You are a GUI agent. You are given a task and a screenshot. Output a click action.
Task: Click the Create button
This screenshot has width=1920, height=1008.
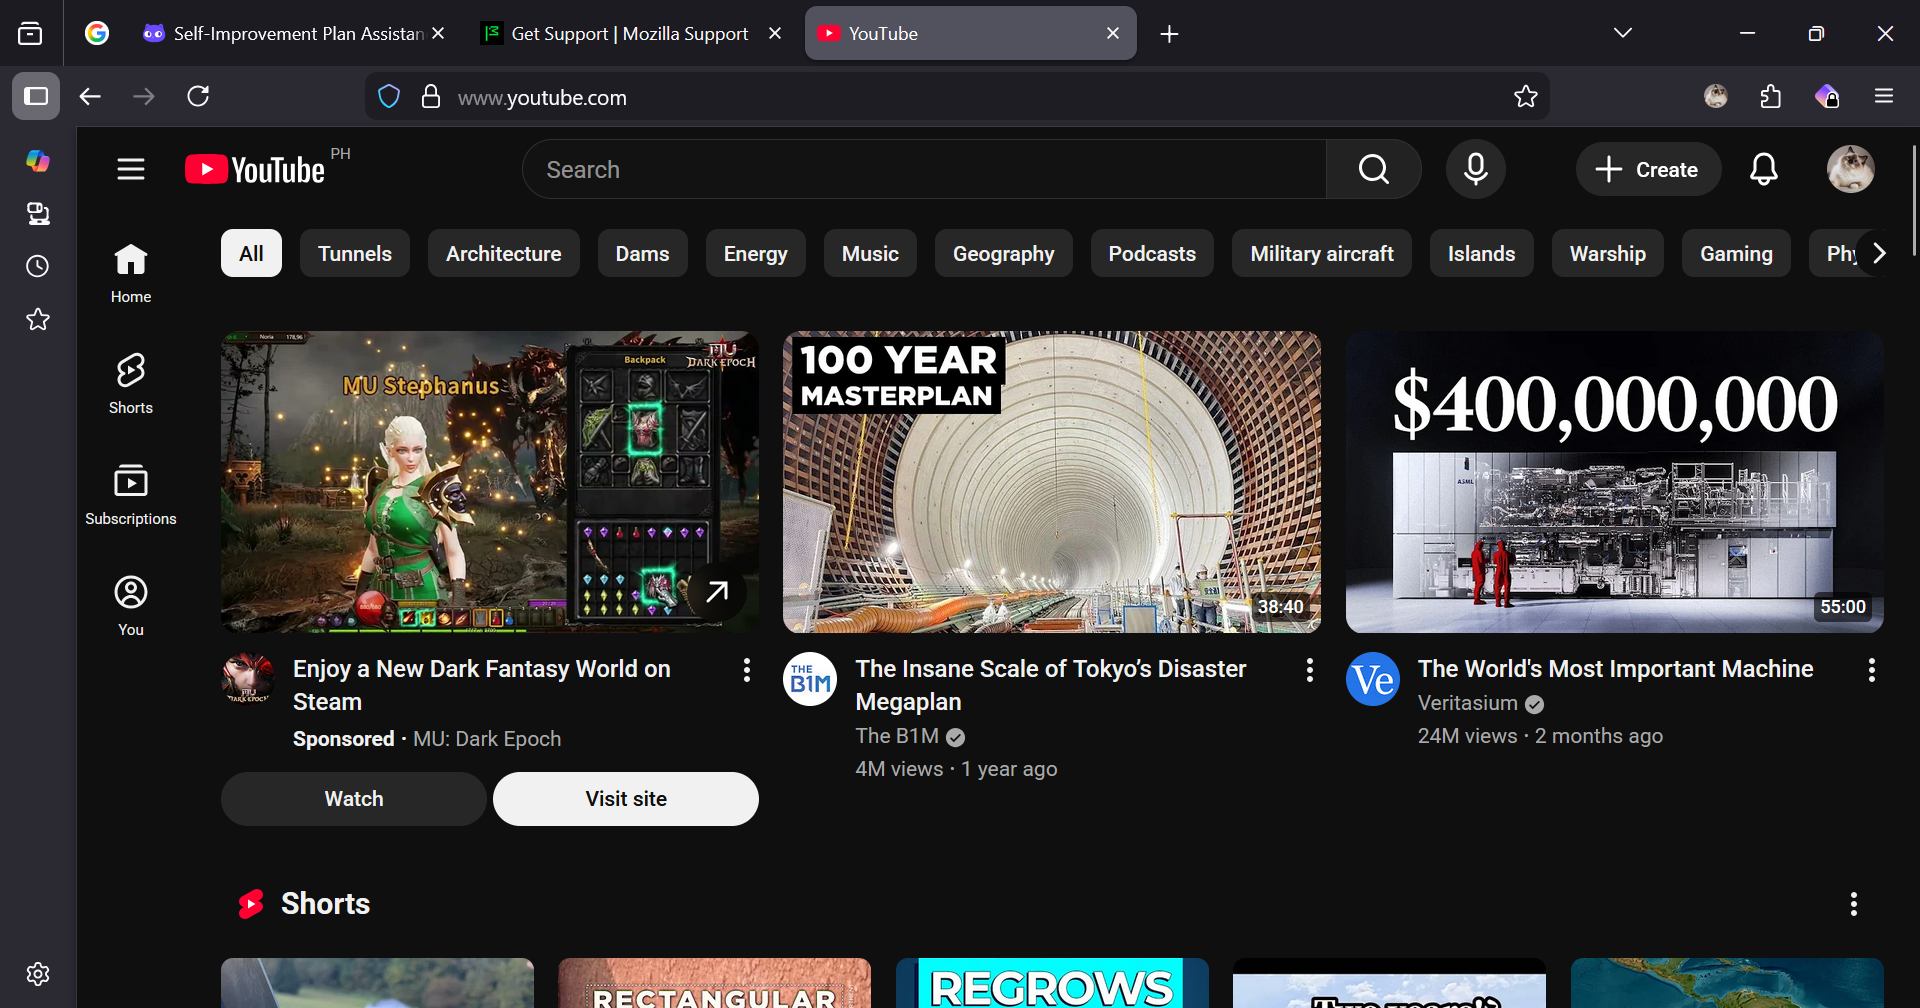coord(1647,169)
